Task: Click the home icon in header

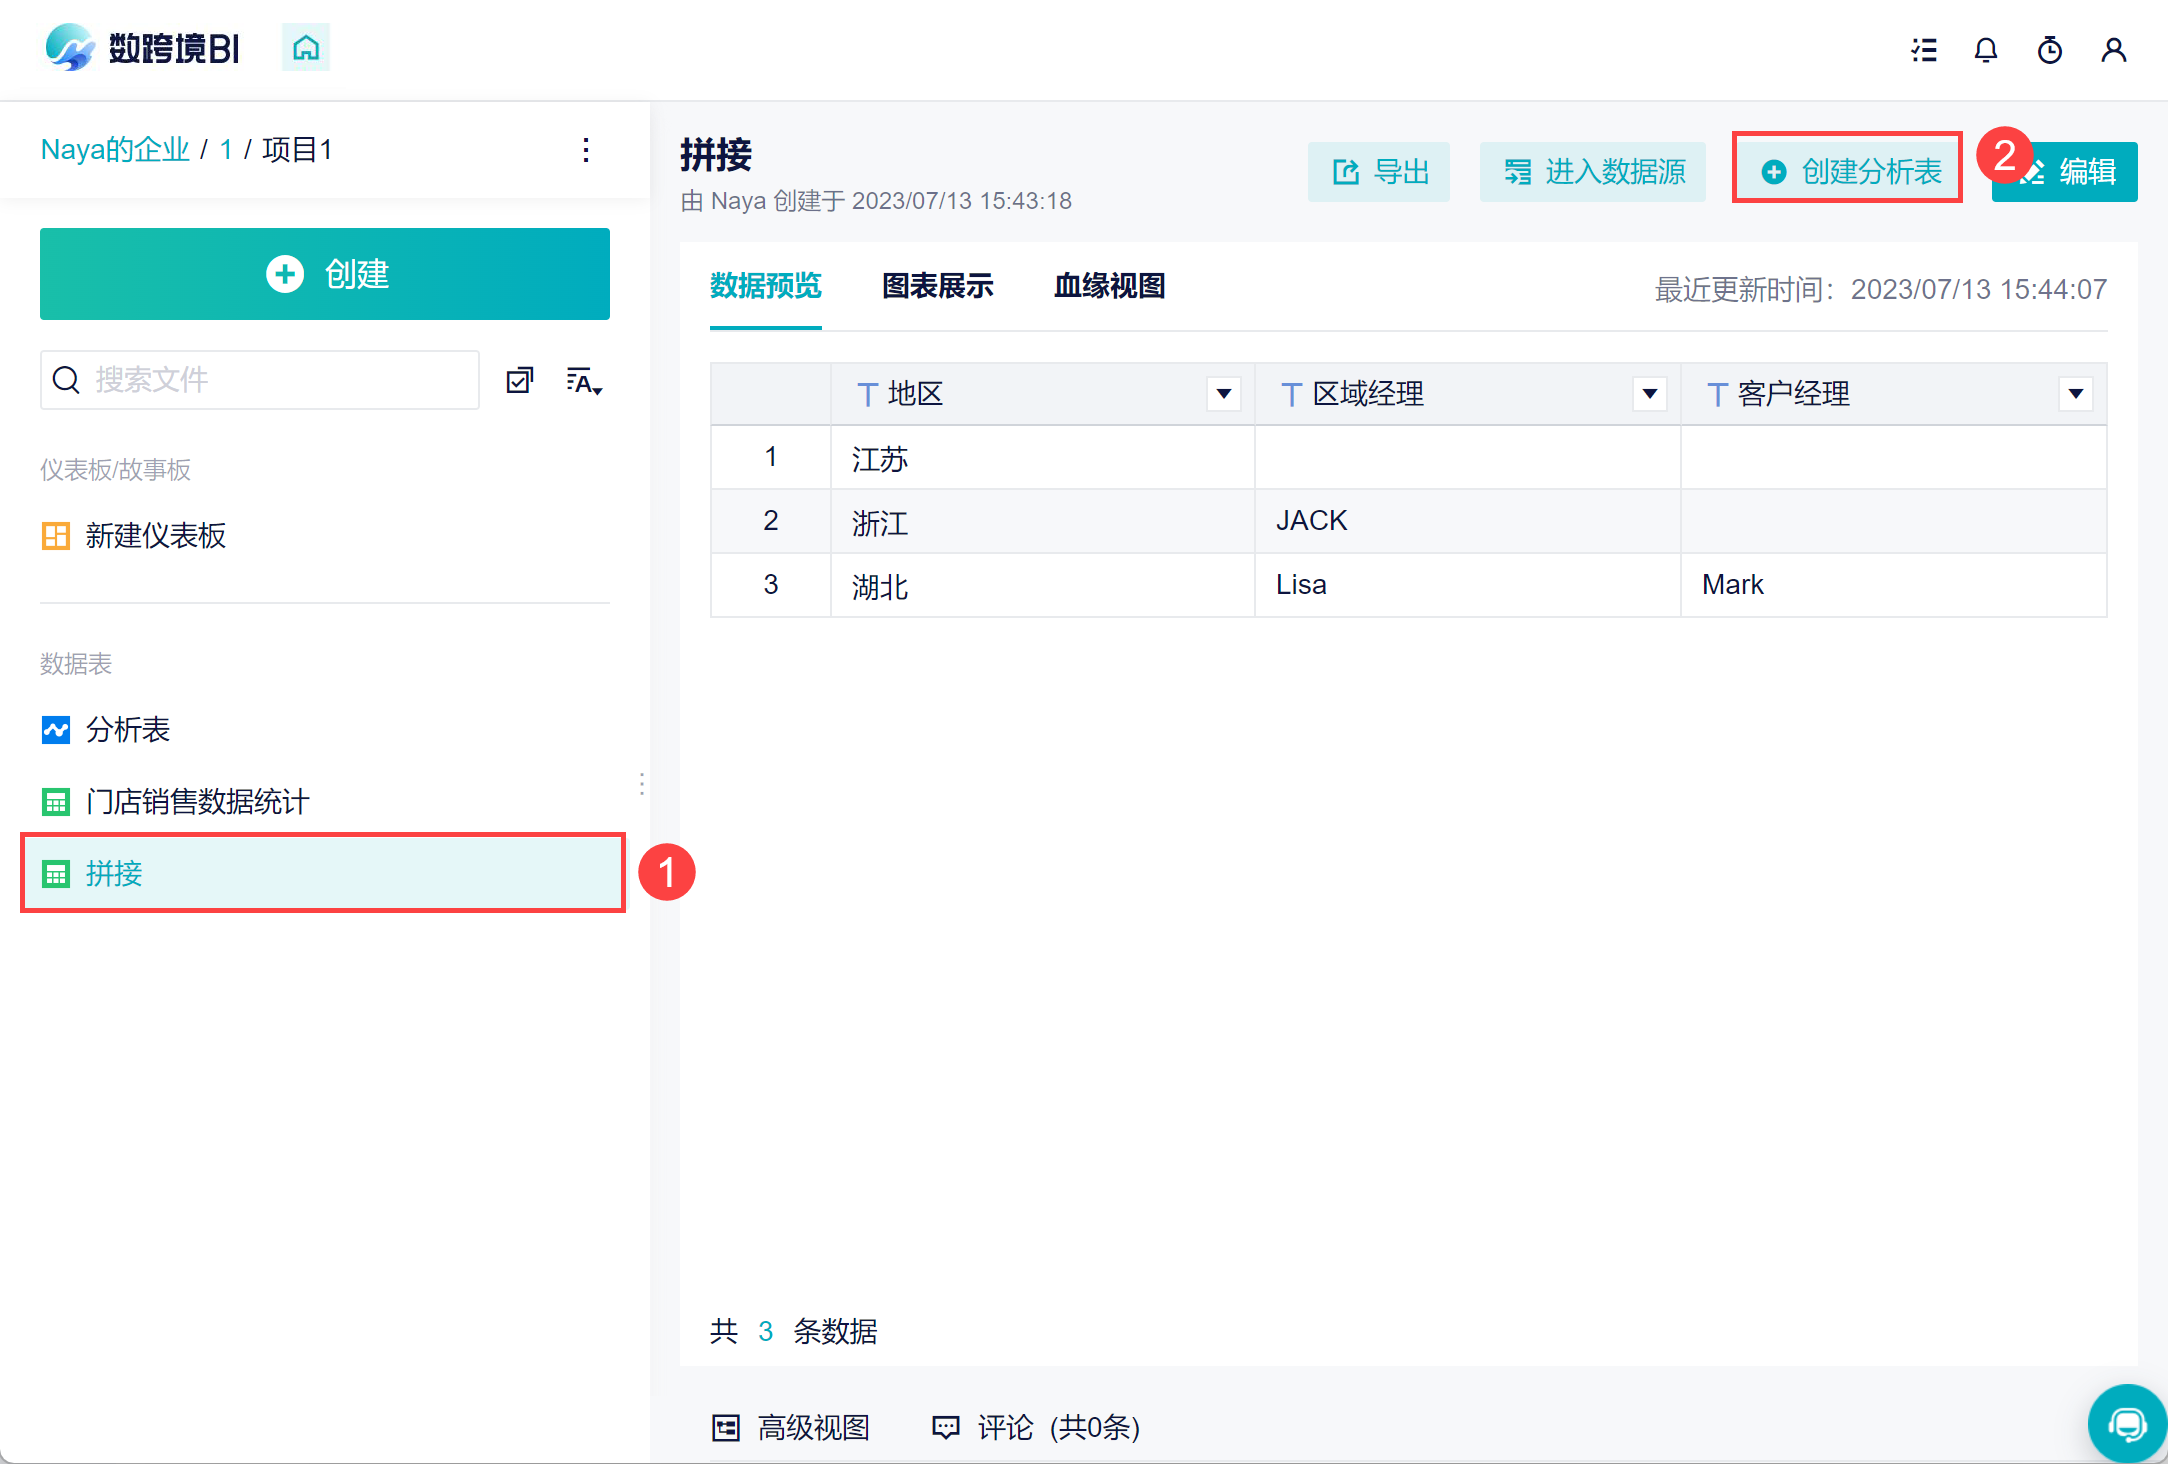Action: click(306, 48)
